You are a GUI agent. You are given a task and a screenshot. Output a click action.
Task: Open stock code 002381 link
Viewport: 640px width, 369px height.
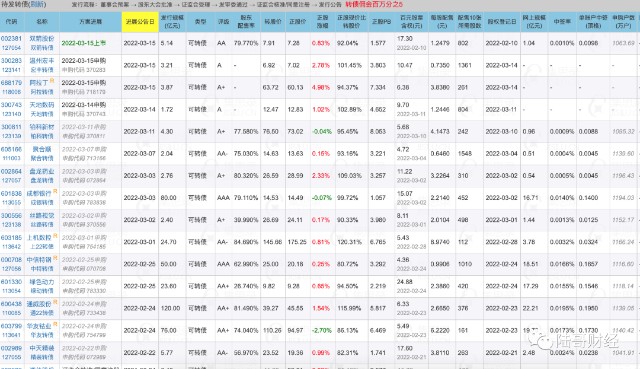click(11, 38)
